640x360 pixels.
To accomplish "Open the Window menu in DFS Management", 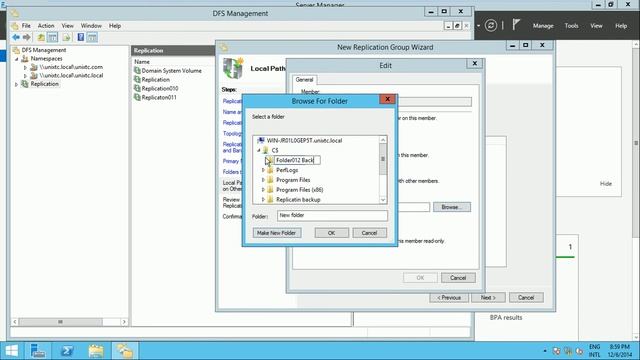I will coord(91,26).
